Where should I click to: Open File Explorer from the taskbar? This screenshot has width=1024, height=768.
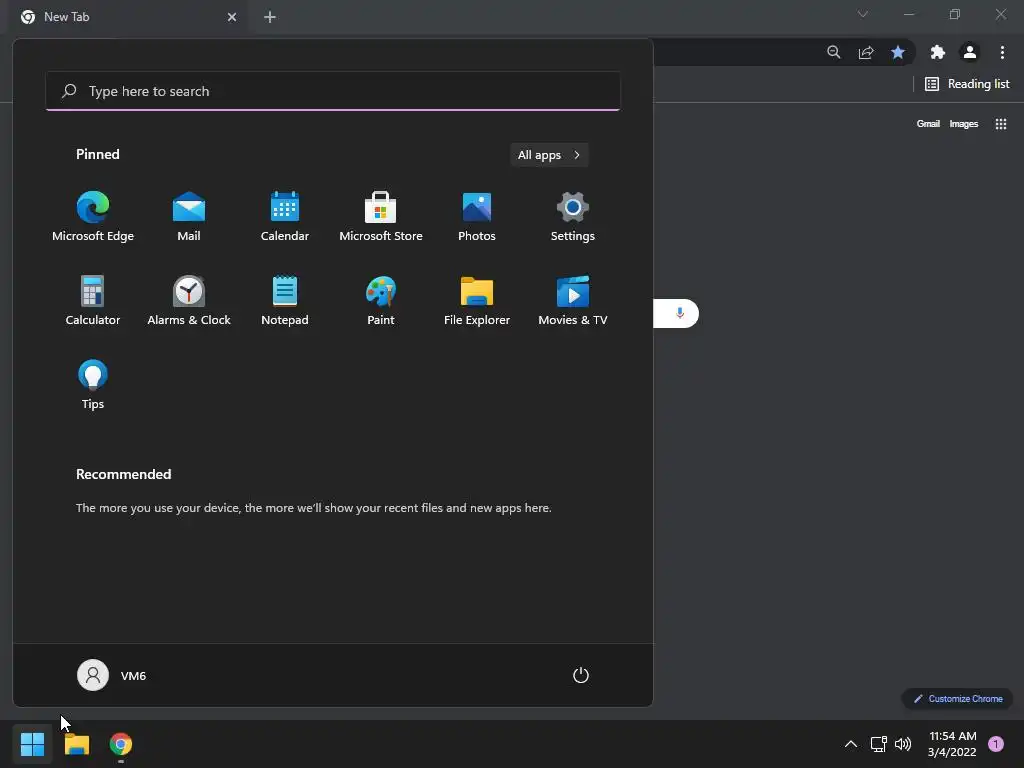pyautogui.click(x=76, y=744)
